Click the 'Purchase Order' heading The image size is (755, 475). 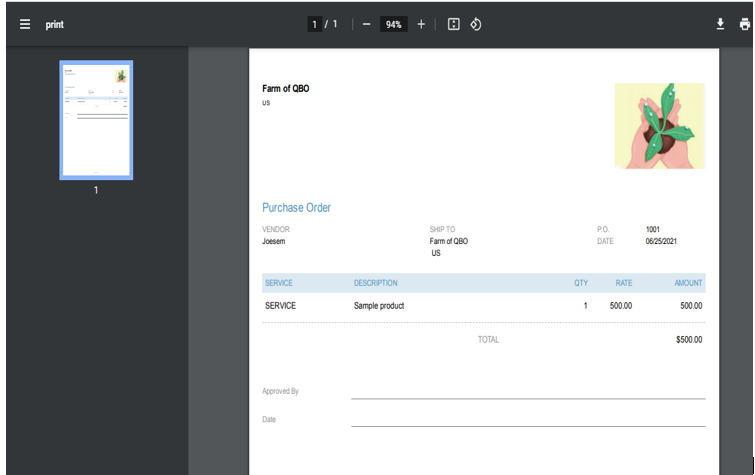[296, 208]
